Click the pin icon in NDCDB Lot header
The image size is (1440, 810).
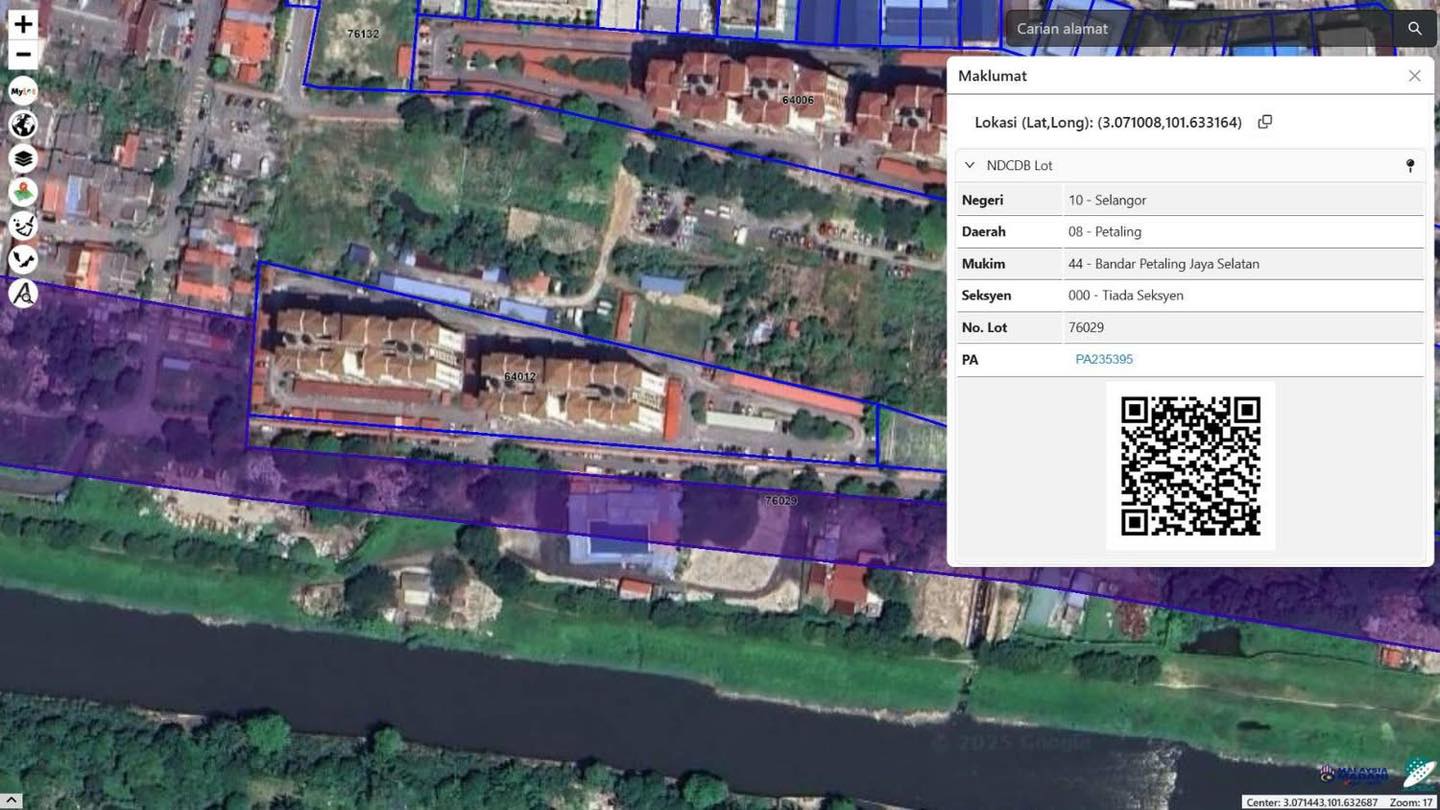point(1410,166)
